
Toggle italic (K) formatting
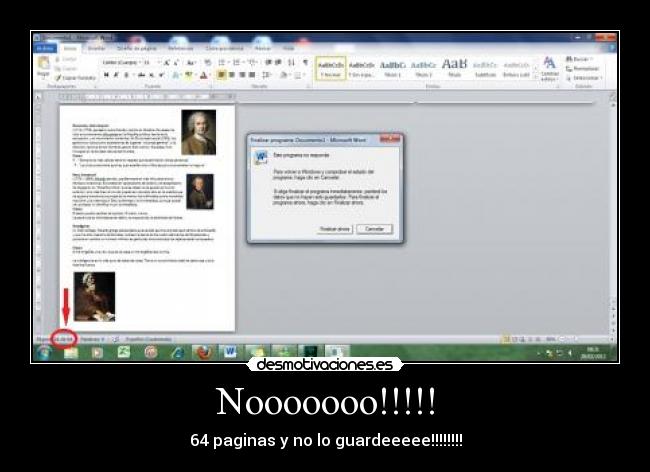coord(116,75)
